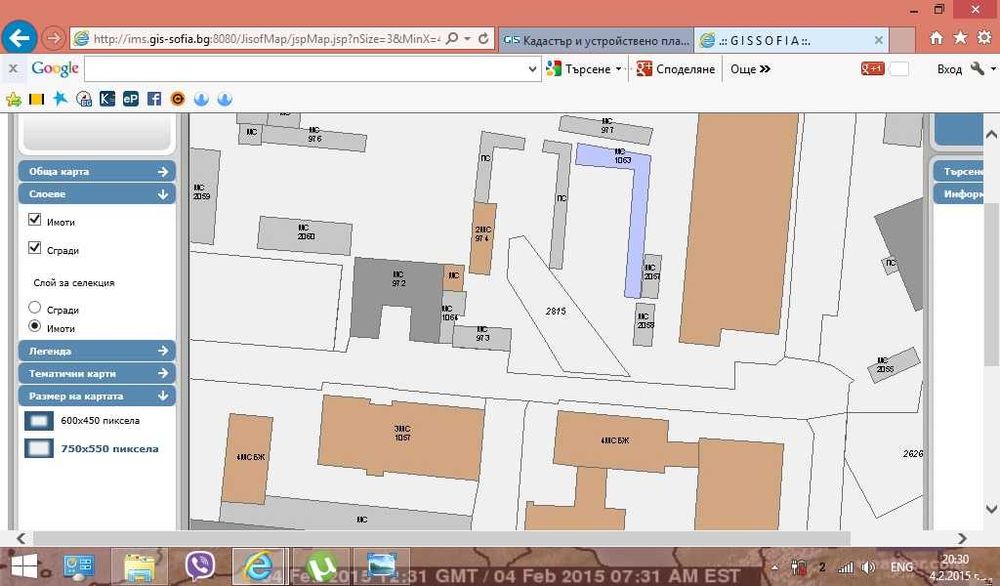Click the 750x550 map size thumbnail icon
The image size is (1000, 586).
coord(39,448)
